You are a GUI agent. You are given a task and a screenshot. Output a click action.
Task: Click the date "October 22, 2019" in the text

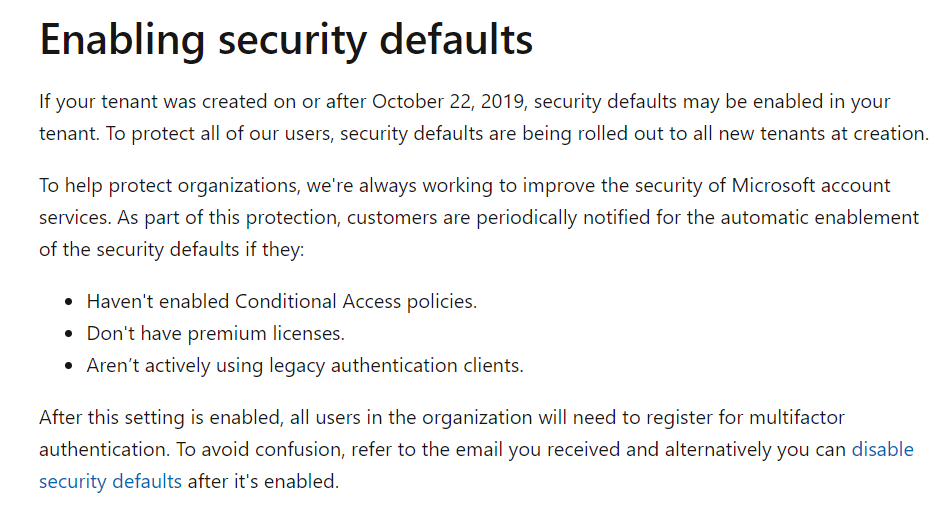pos(450,101)
